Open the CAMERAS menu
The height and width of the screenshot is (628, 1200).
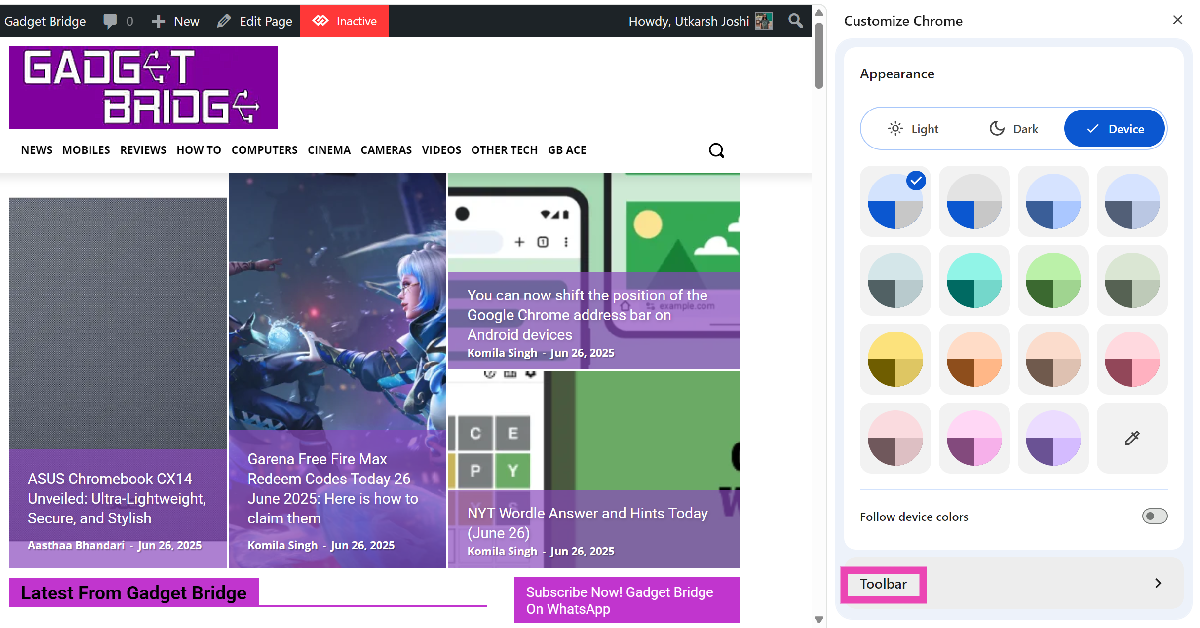point(386,150)
